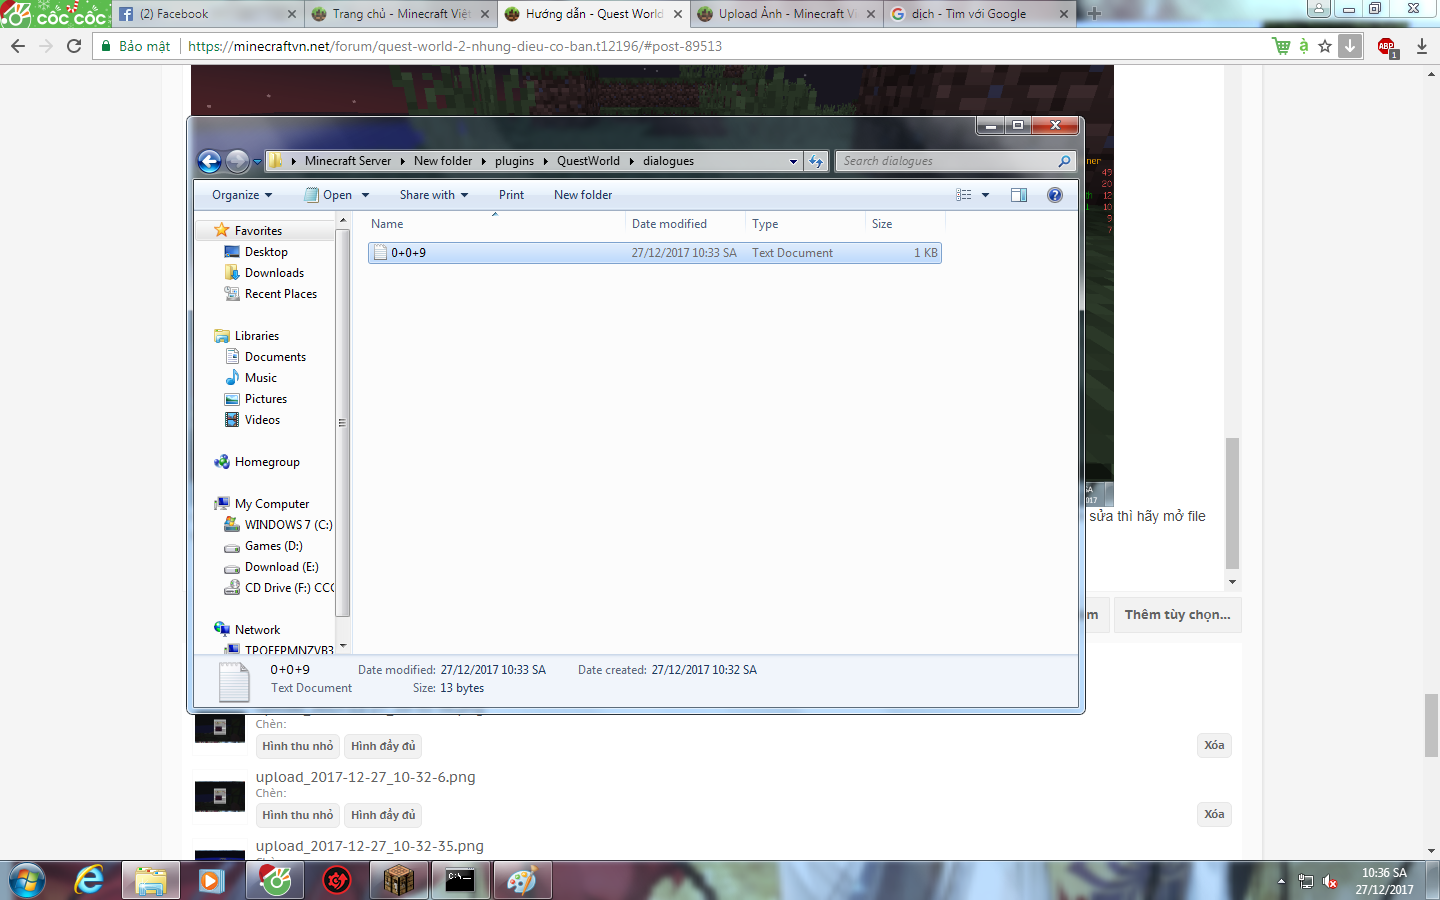Open Downloads in the Explorer sidebar
The image size is (1440, 900).
coord(274,273)
